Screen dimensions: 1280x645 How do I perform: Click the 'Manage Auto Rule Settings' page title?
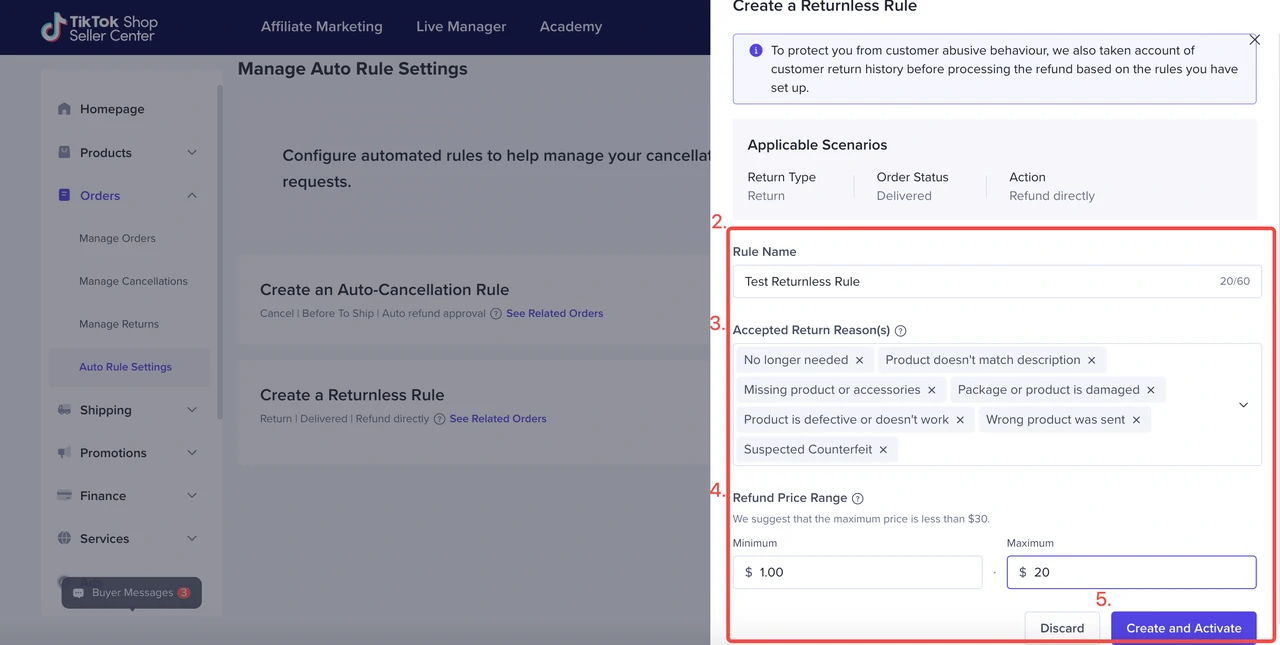pyautogui.click(x=353, y=69)
